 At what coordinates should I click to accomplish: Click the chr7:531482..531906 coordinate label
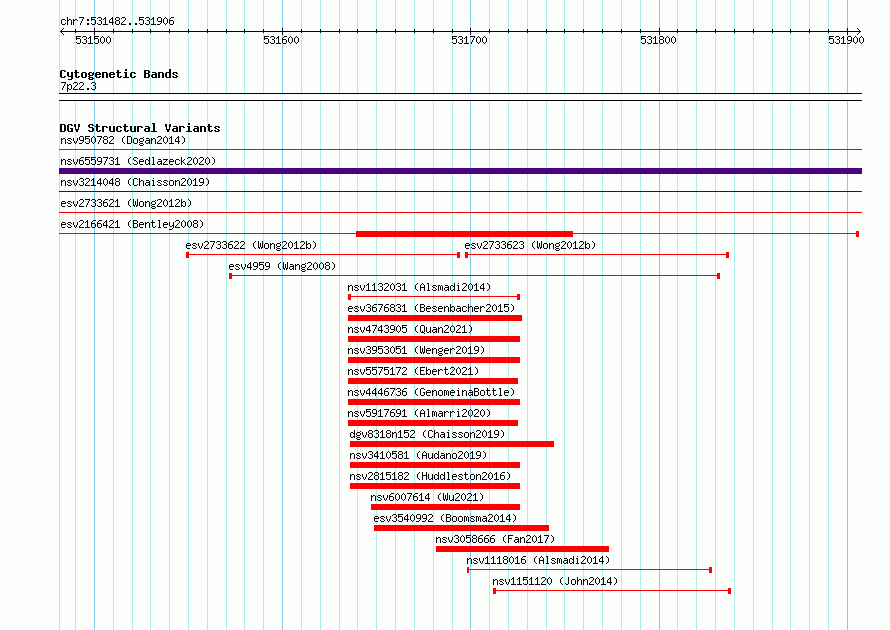tap(117, 21)
